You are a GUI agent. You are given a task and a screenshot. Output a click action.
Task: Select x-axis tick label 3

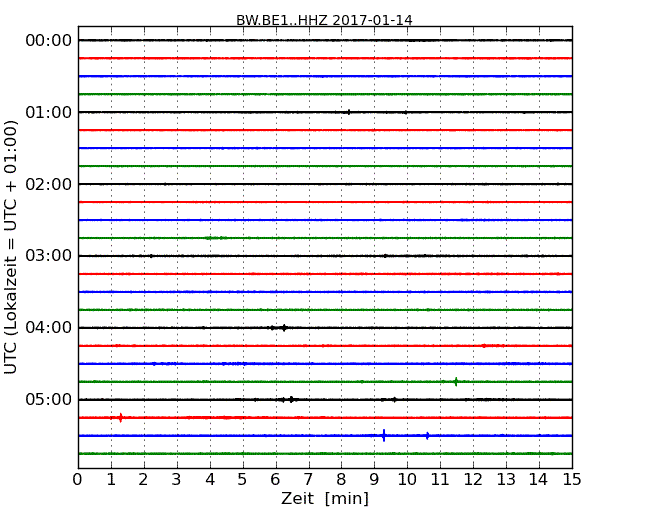click(177, 480)
